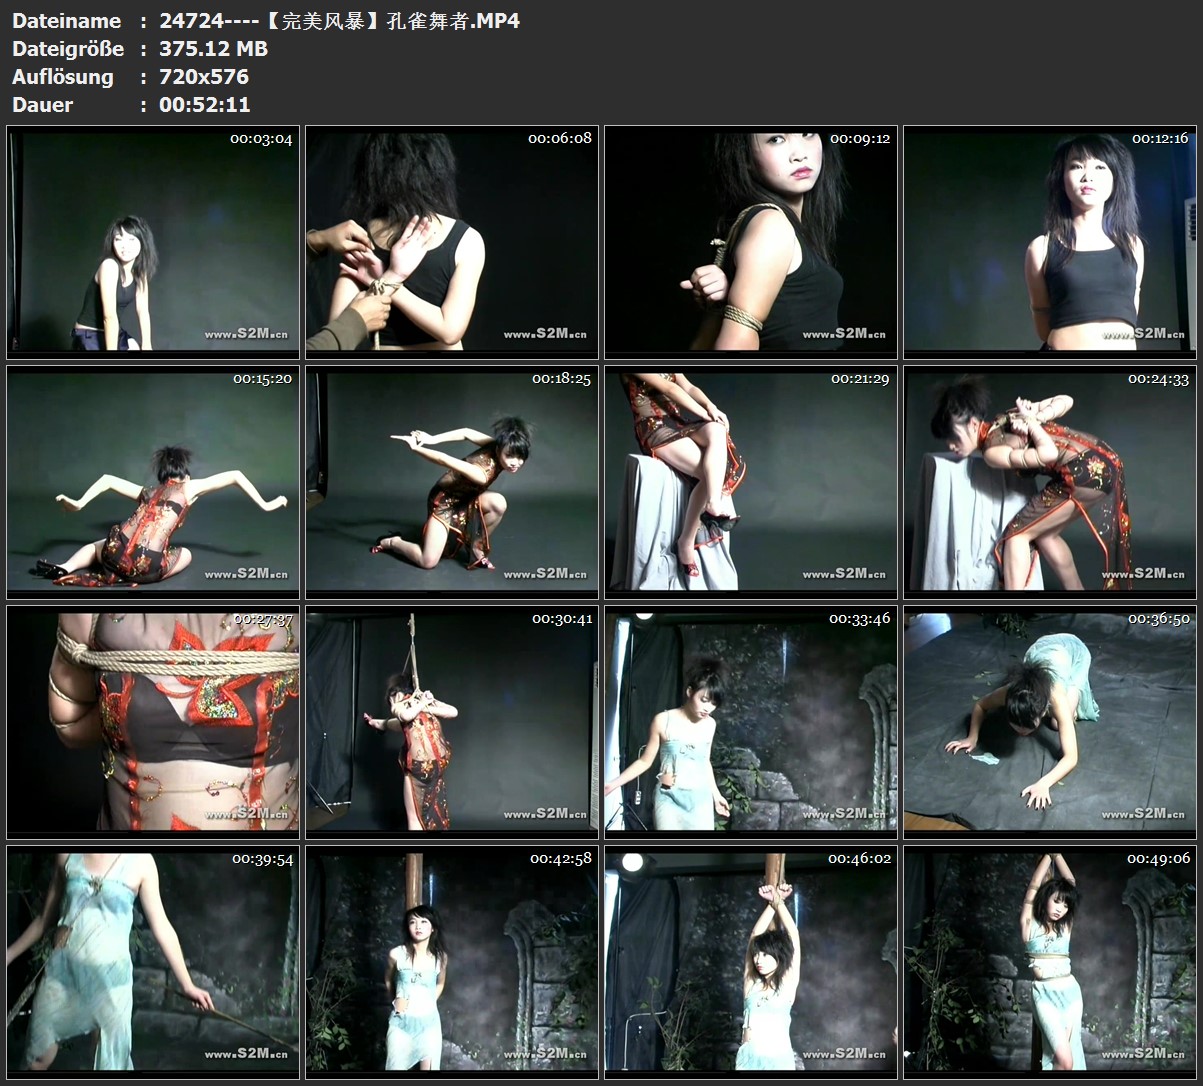Select the 00:36:50 frame thumbnail

[x=1050, y=722]
